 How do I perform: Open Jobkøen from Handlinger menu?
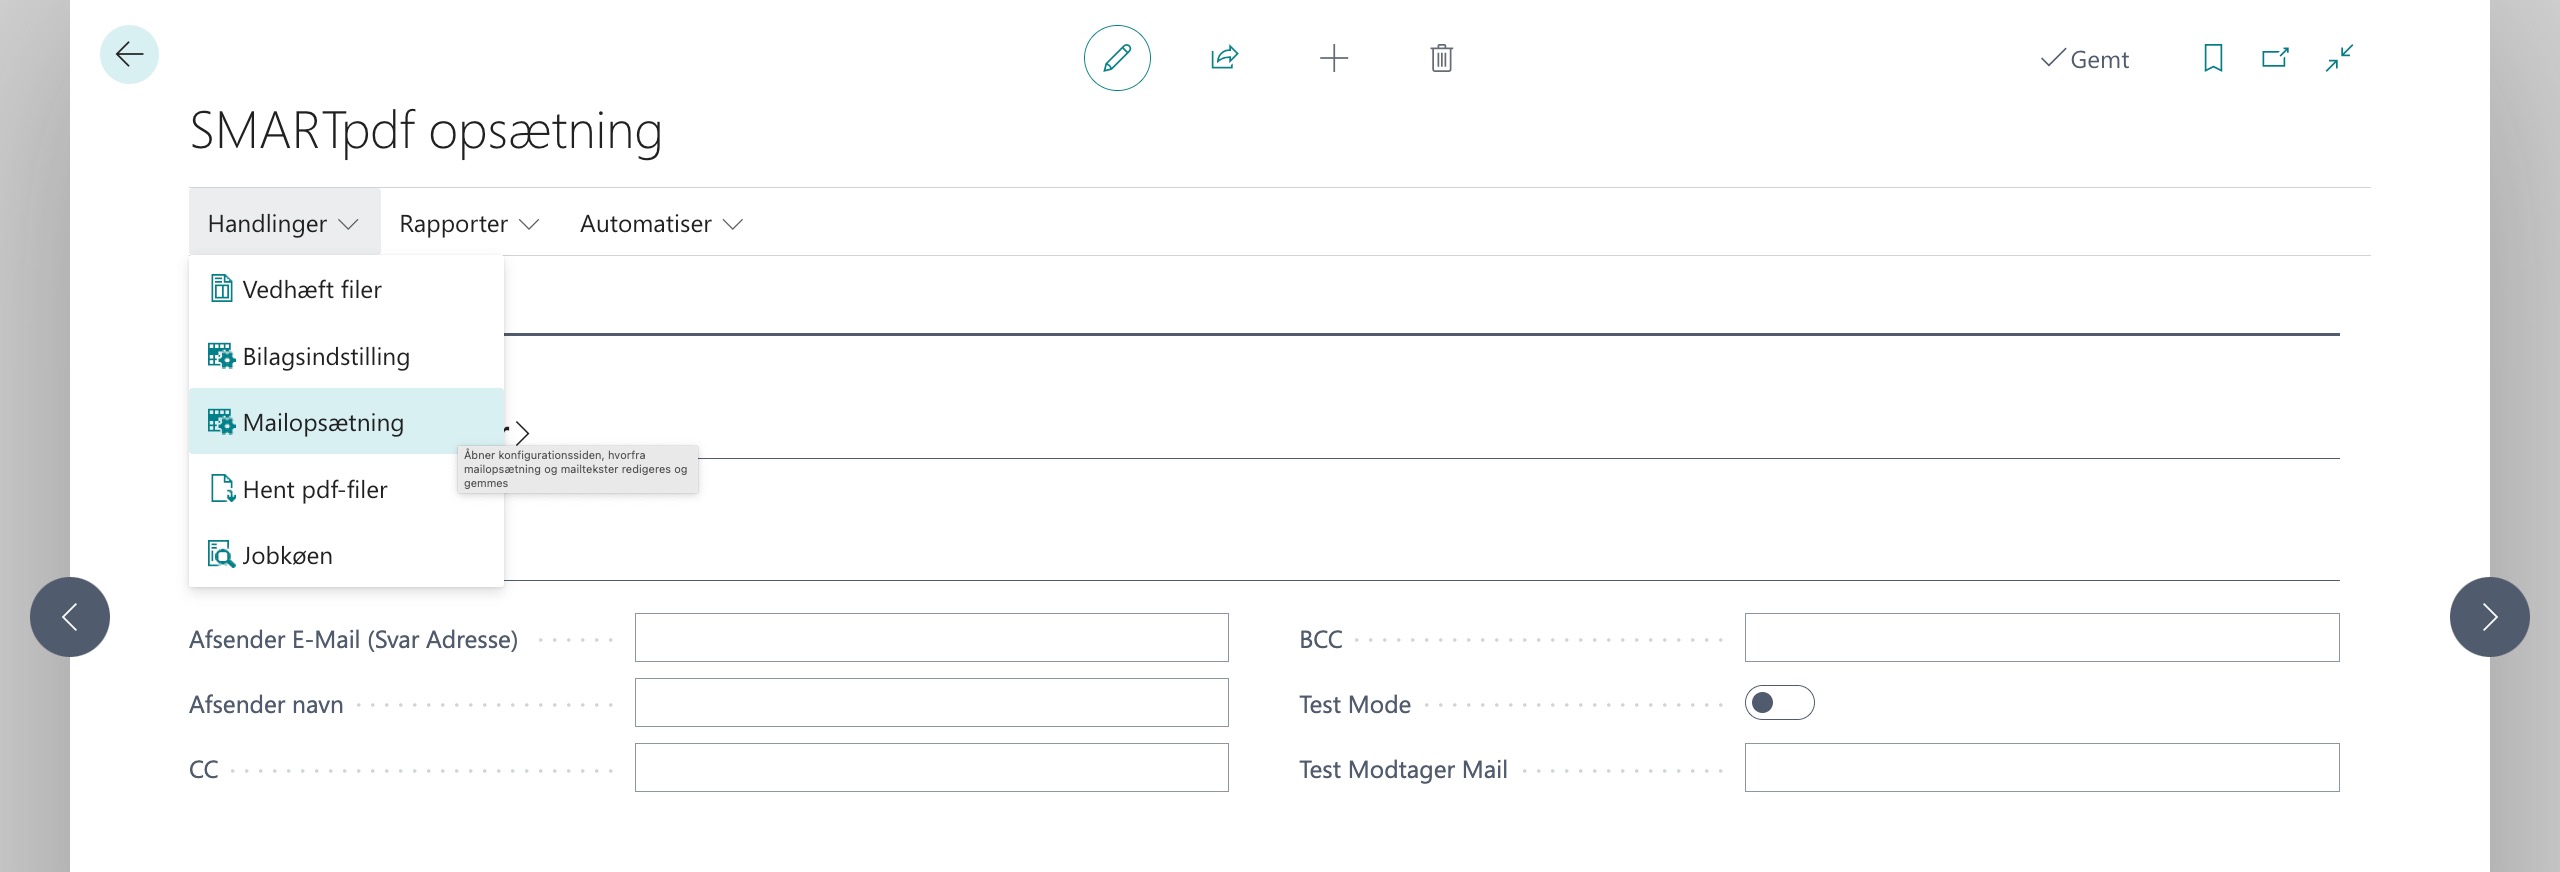[287, 556]
